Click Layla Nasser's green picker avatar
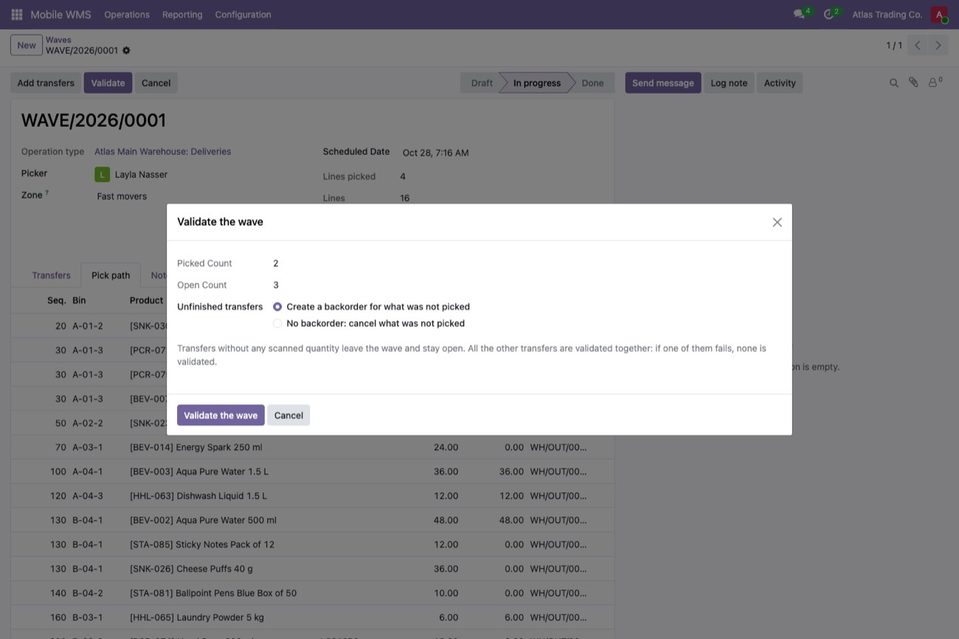Image resolution: width=959 pixels, height=639 pixels. point(102,174)
